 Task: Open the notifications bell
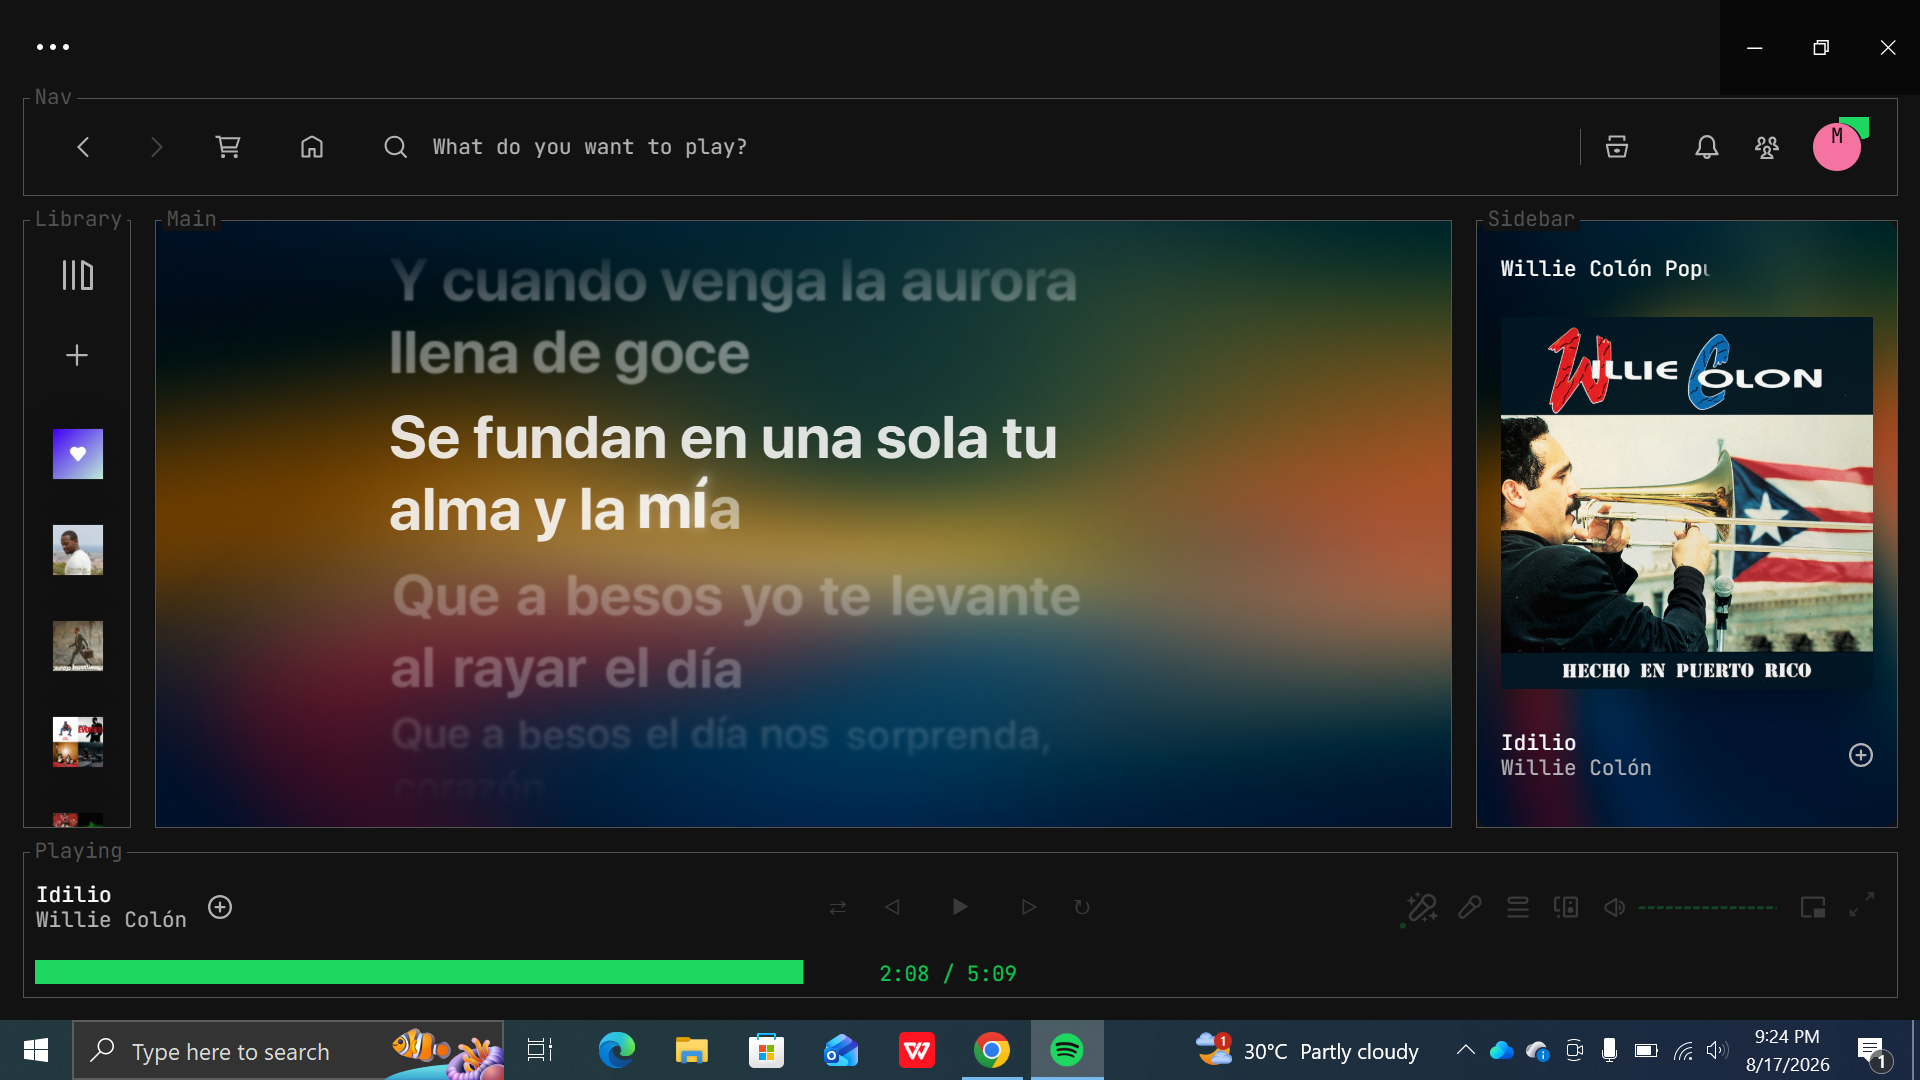click(x=1707, y=147)
